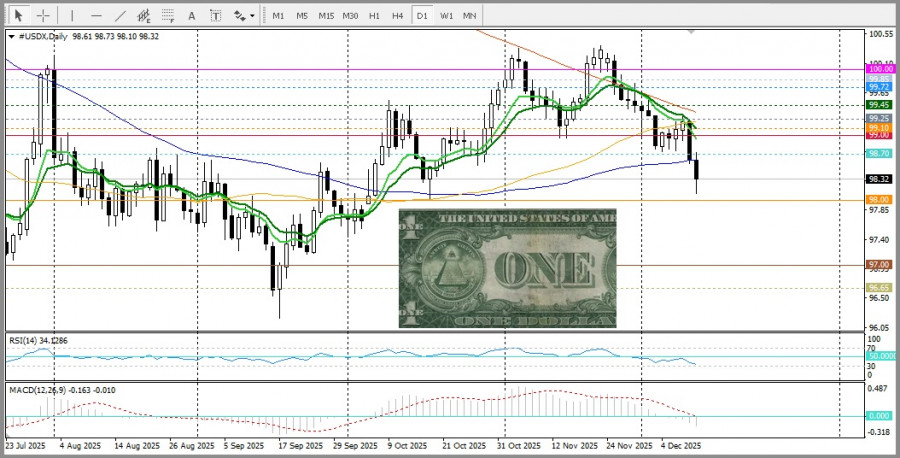Expand the #USDX chart title triangle

click(12, 37)
